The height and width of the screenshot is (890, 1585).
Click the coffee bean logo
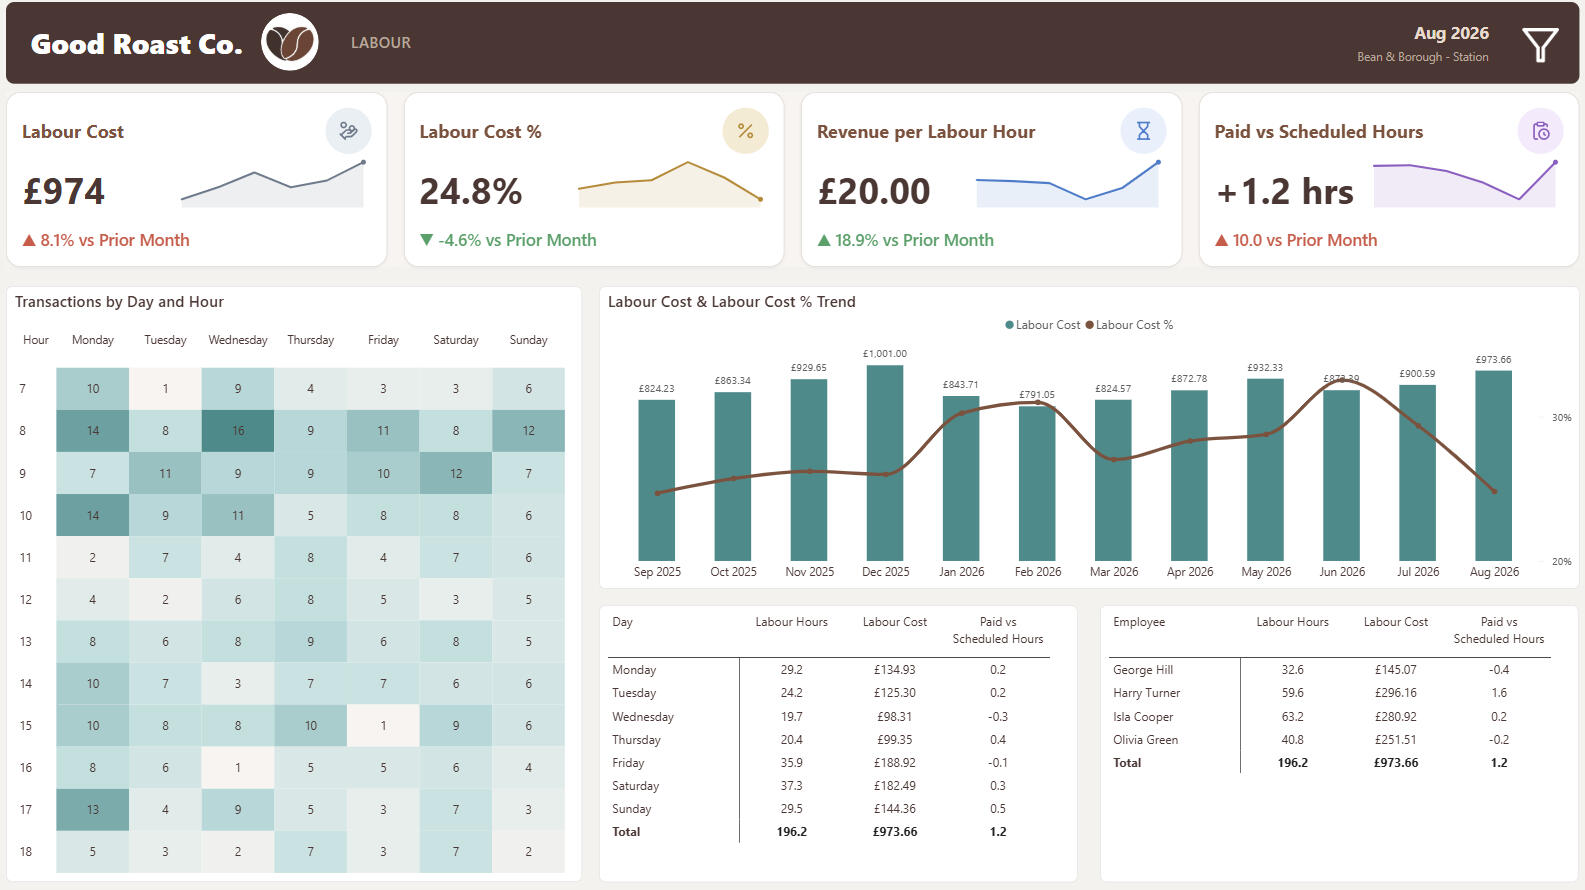coord(290,42)
